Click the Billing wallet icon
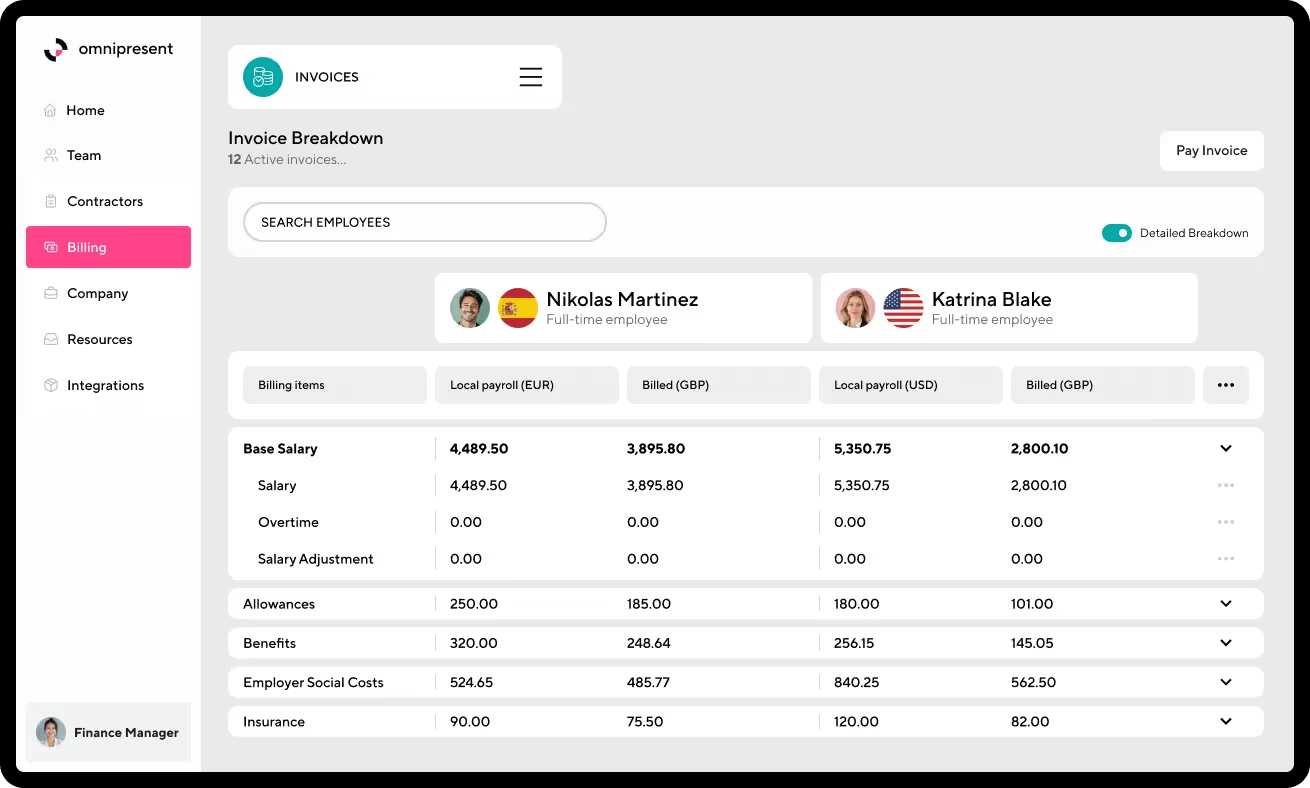1310x788 pixels. 50,247
